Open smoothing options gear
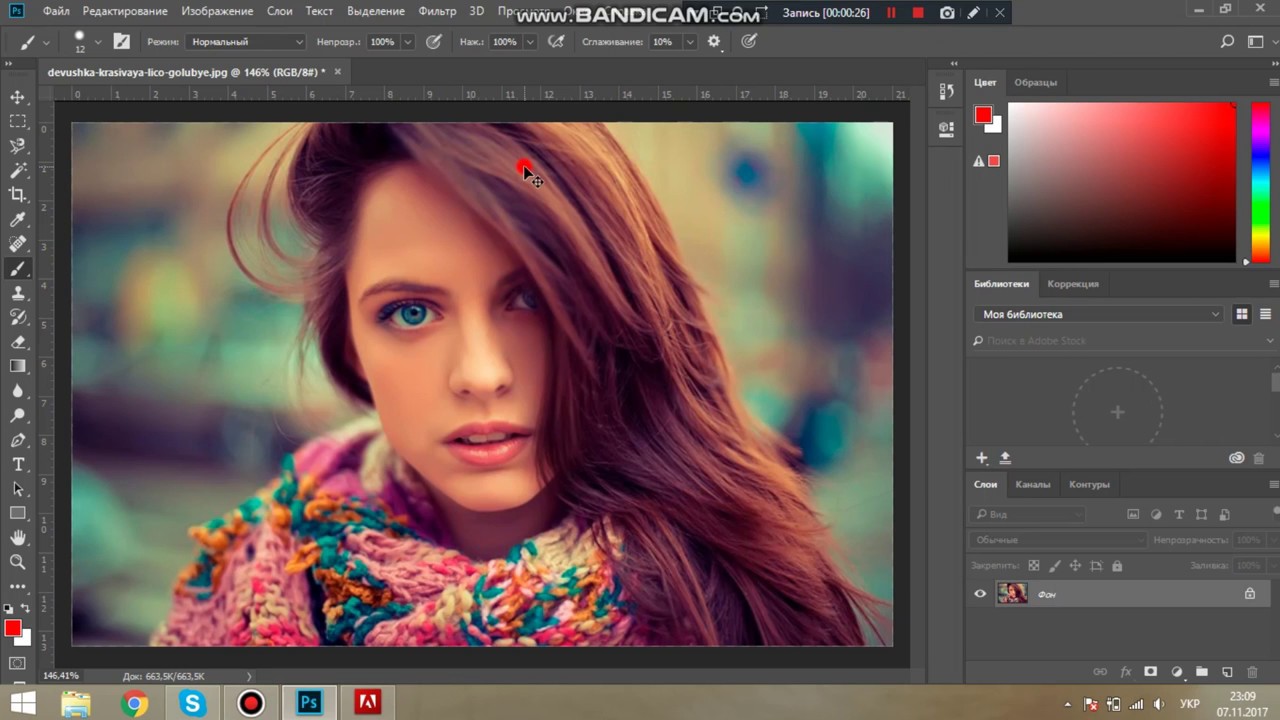This screenshot has width=1280, height=720. [714, 42]
